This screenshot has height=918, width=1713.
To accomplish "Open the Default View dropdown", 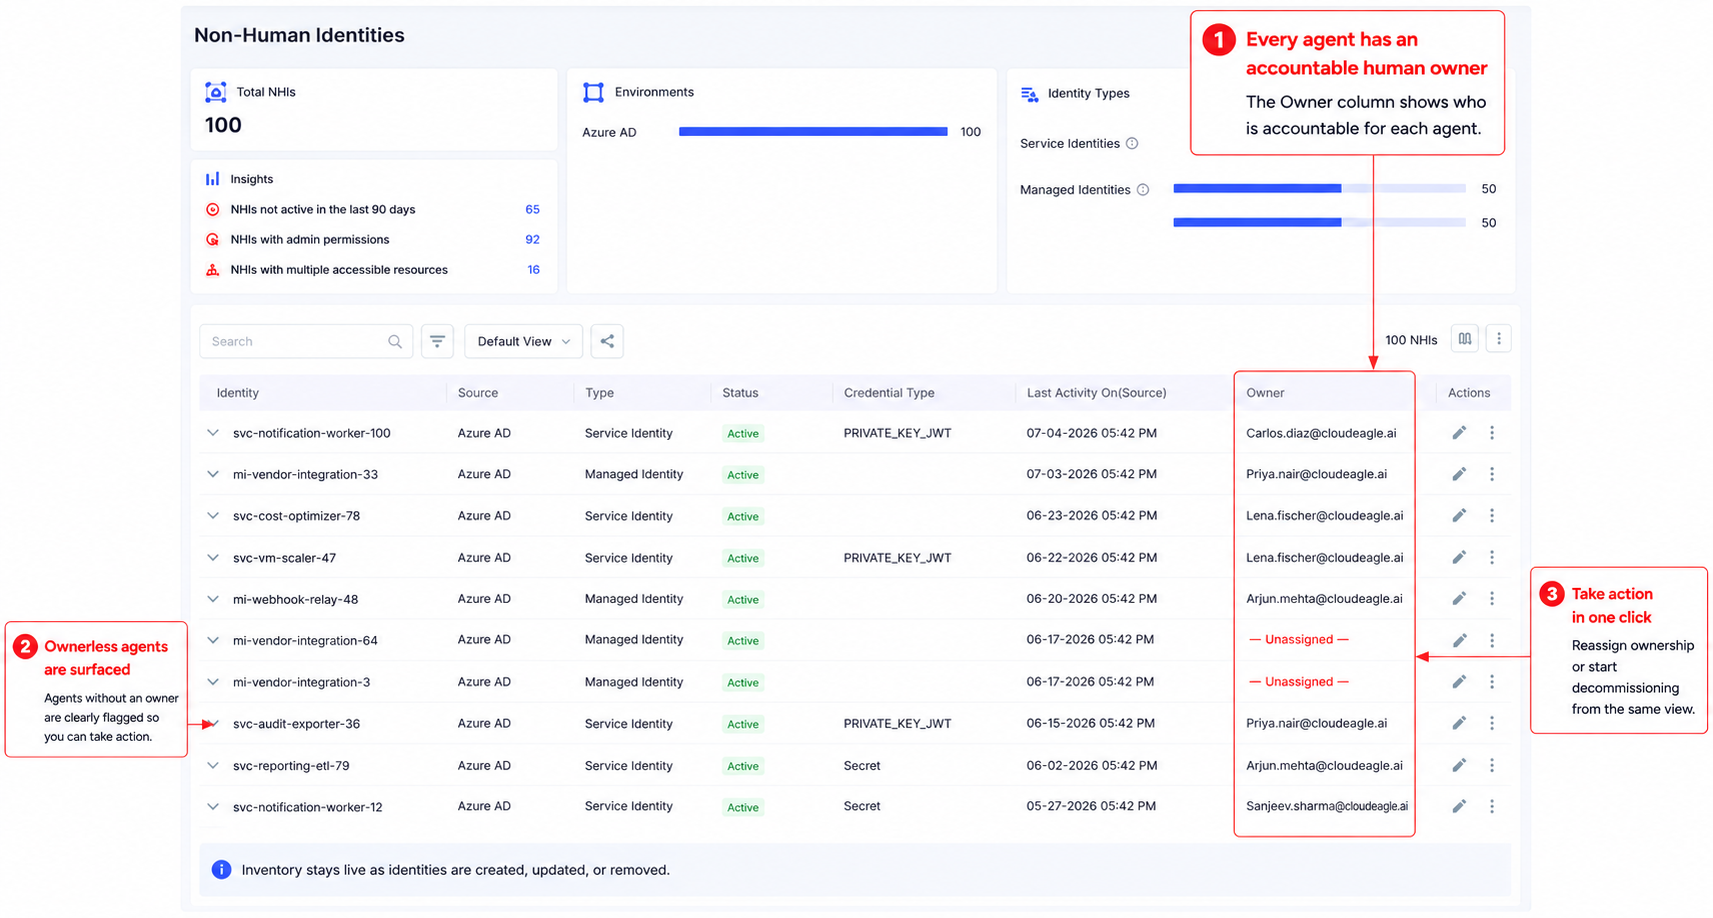I will [x=523, y=341].
